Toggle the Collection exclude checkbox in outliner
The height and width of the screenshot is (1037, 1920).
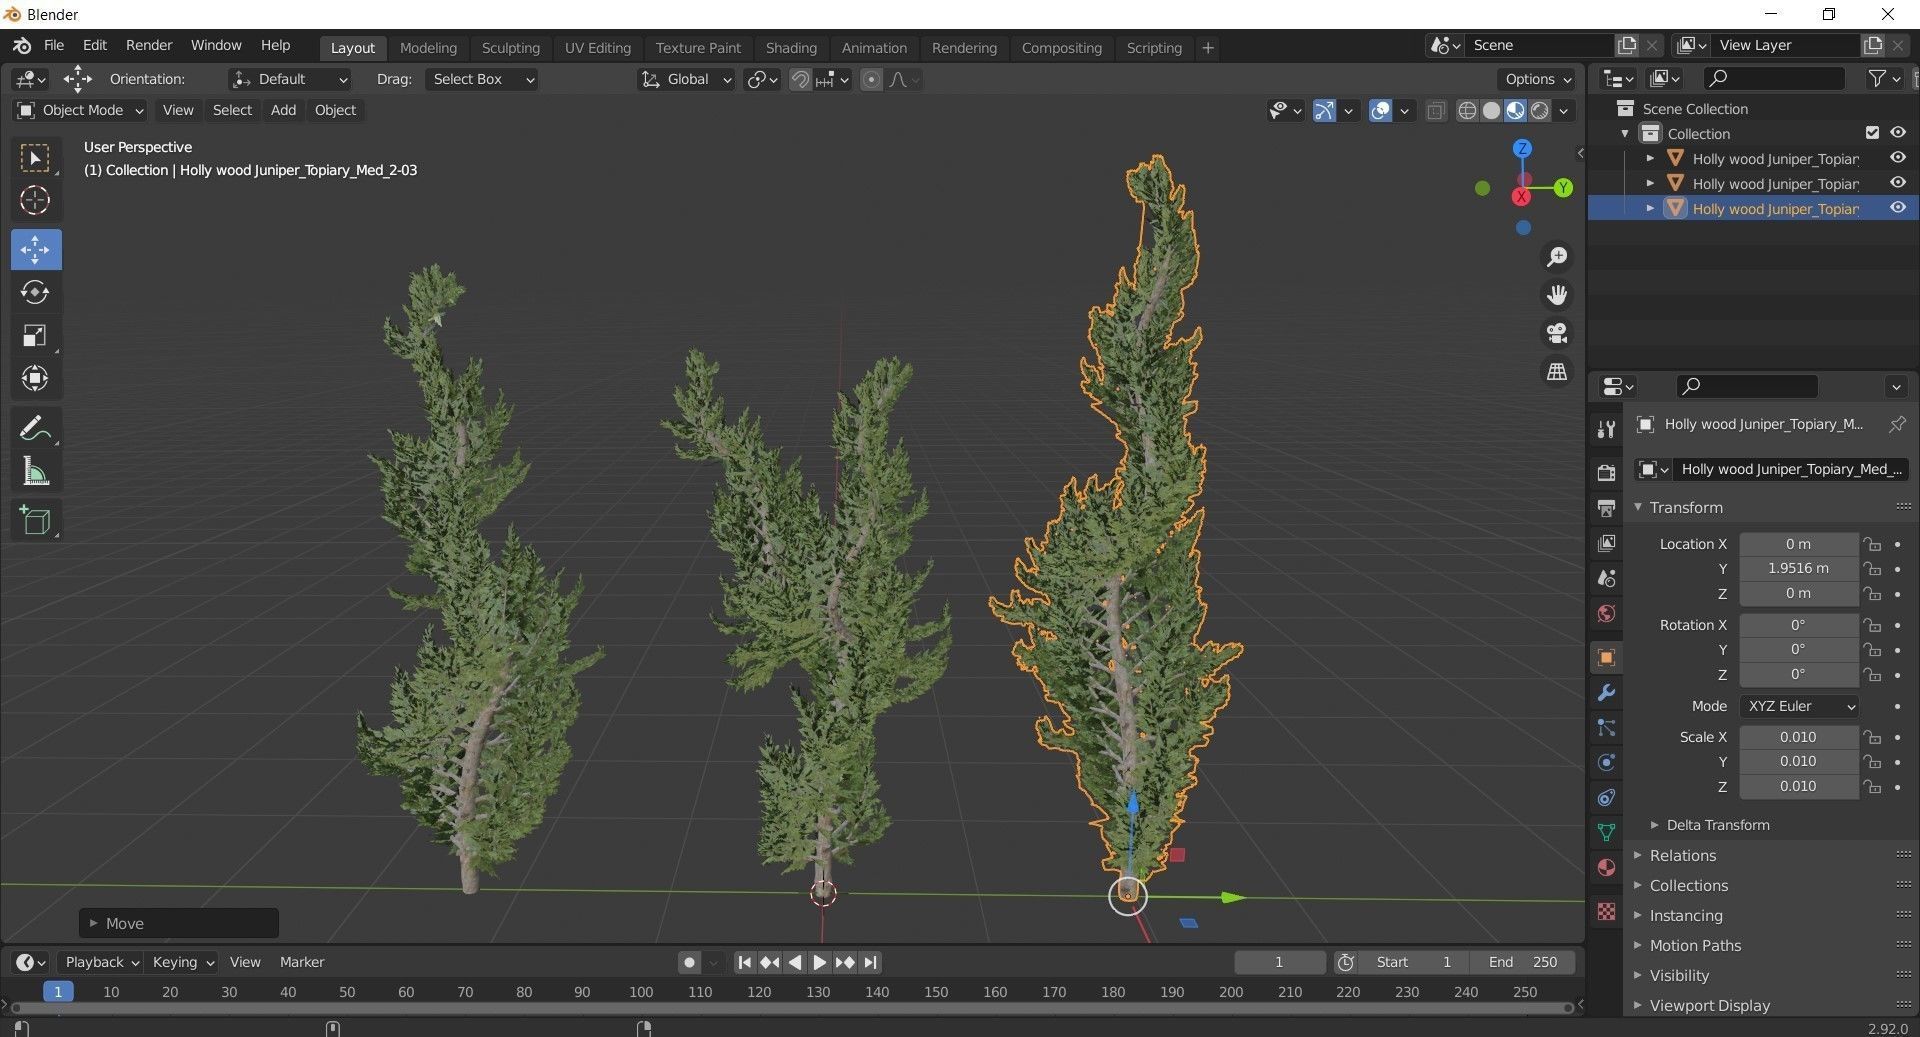pos(1872,133)
